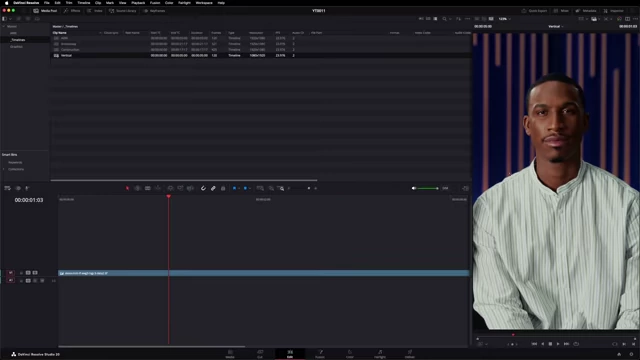This screenshot has height=360, width=640.
Task: Toggle timeline Snapping magnet icon
Action: click(203, 188)
